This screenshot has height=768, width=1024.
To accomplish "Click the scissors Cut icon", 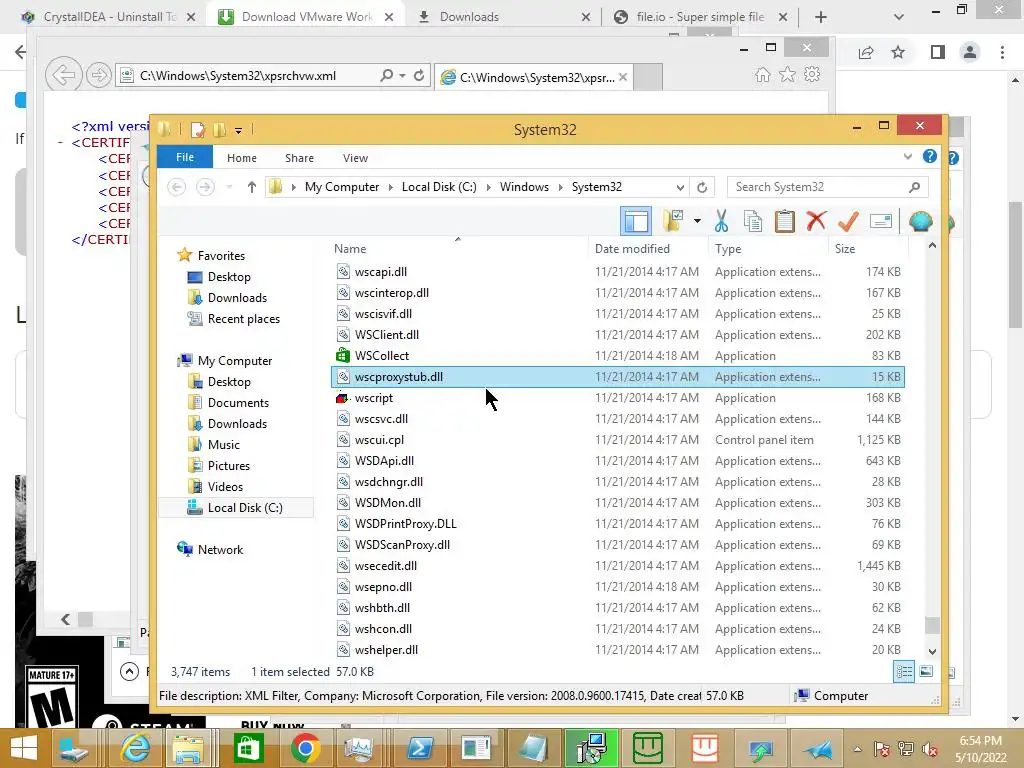I will (721, 221).
